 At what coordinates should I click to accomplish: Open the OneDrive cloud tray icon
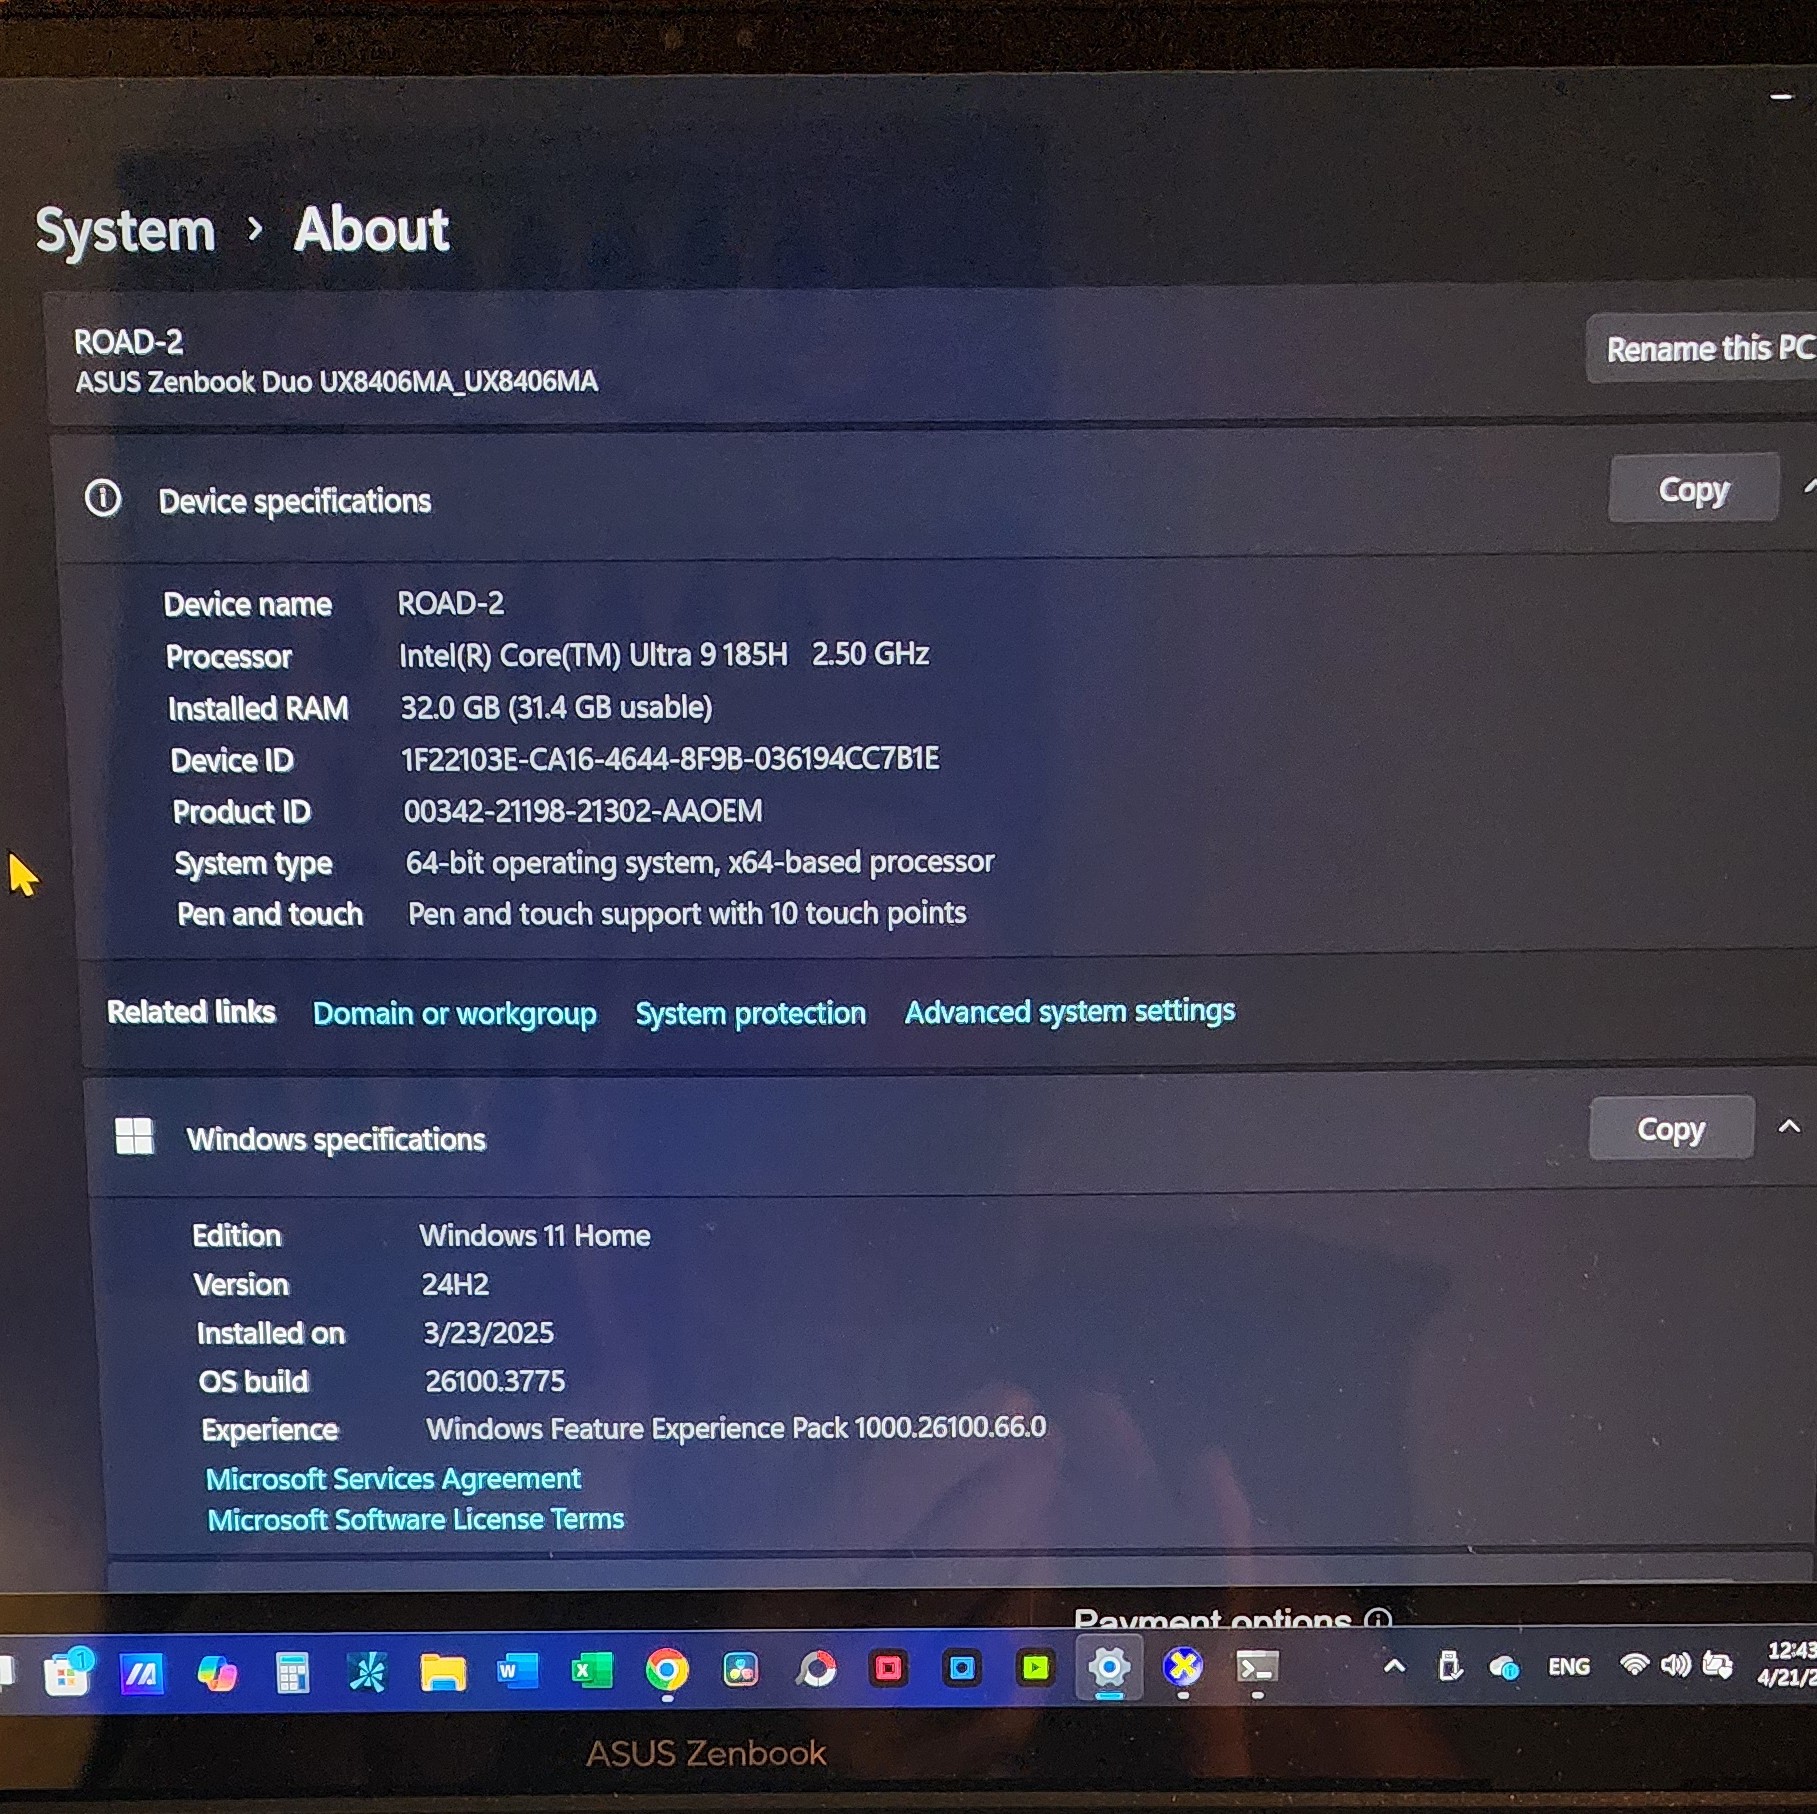coord(1504,1667)
